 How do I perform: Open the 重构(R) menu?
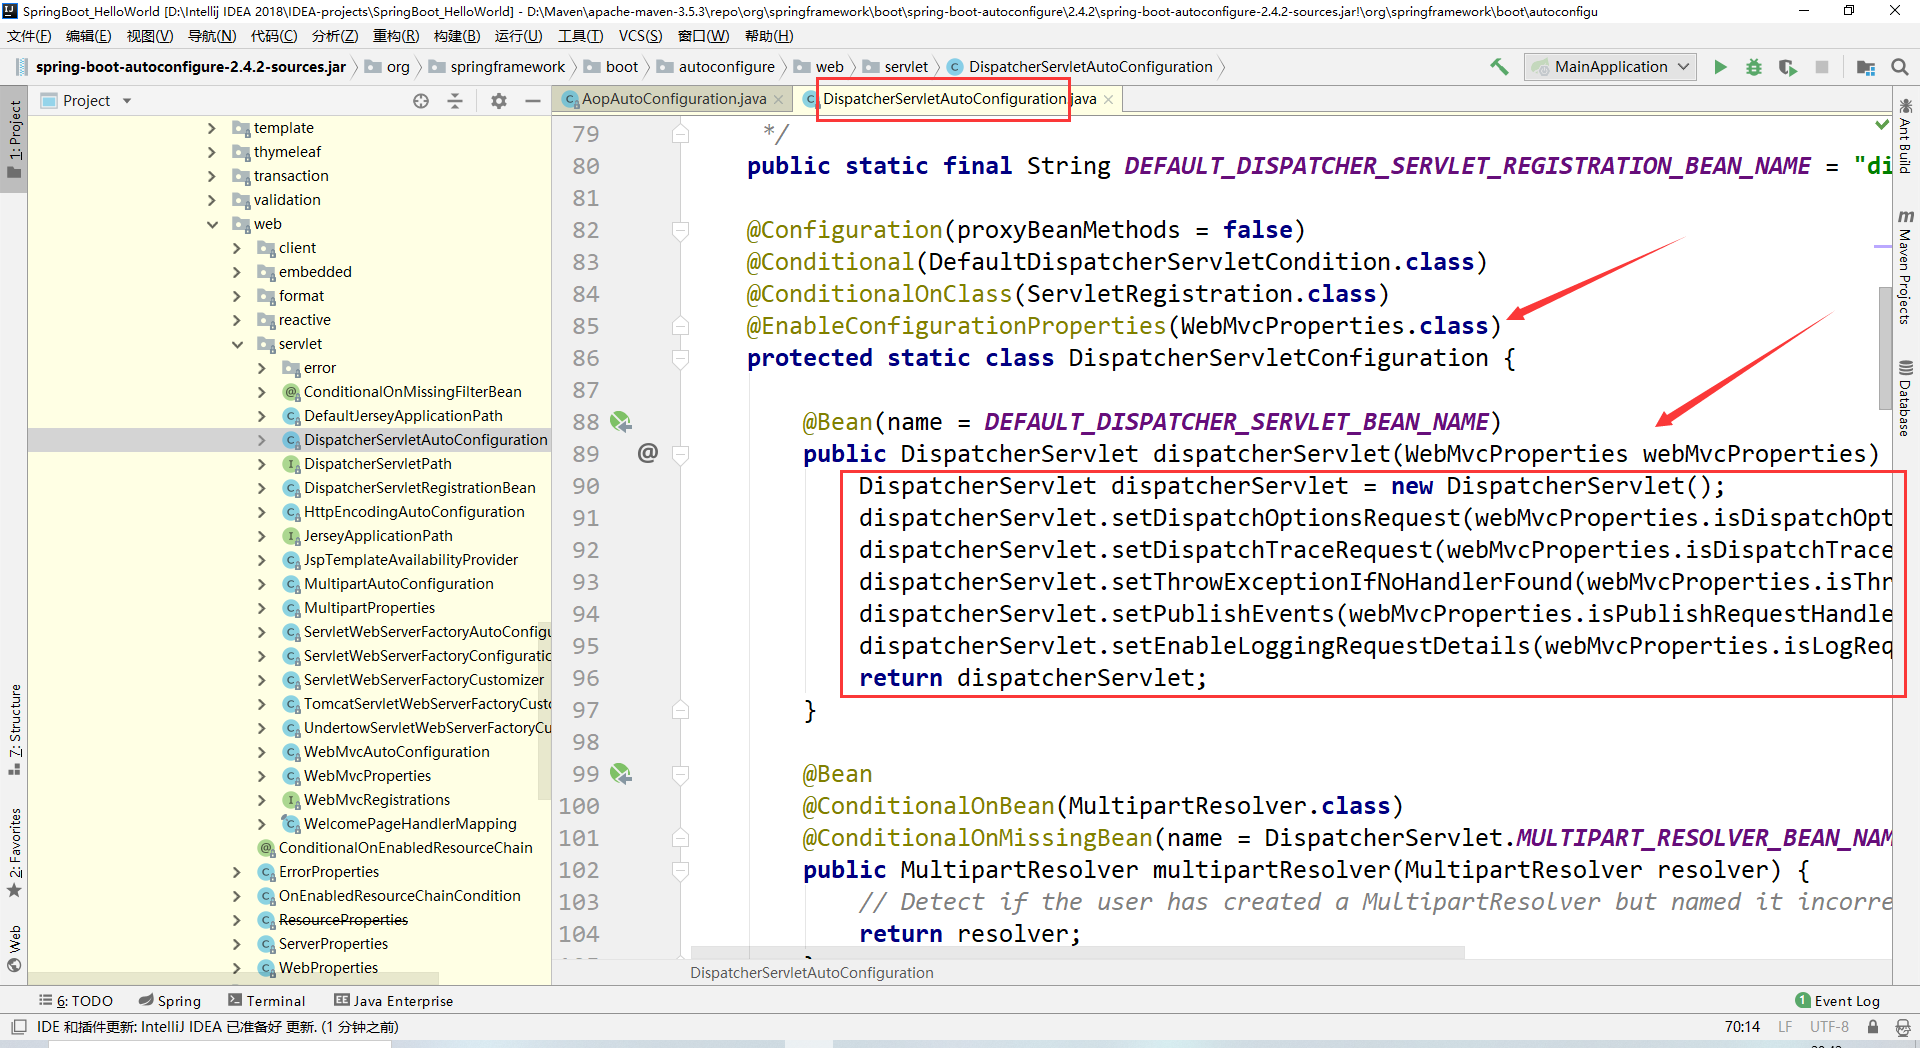coord(396,36)
